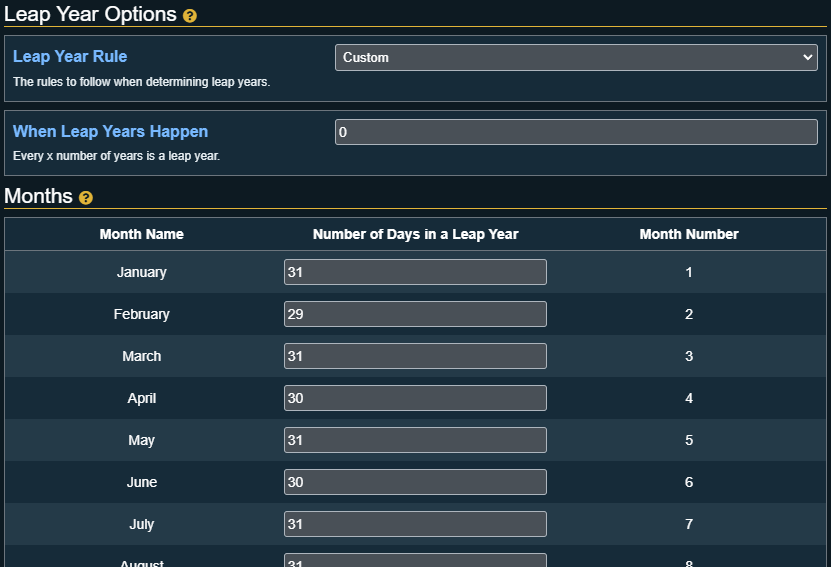The width and height of the screenshot is (831, 567).
Task: Click the Month Name column header
Action: click(x=142, y=234)
